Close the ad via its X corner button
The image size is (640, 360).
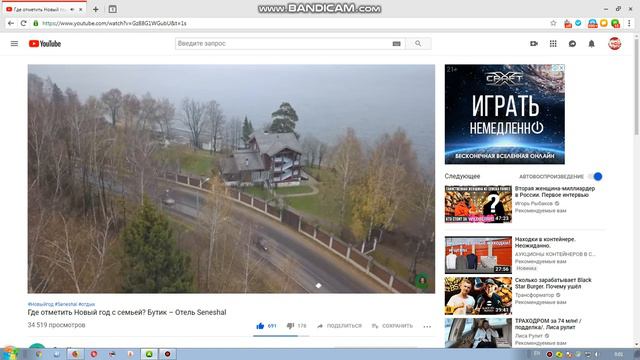coord(562,67)
